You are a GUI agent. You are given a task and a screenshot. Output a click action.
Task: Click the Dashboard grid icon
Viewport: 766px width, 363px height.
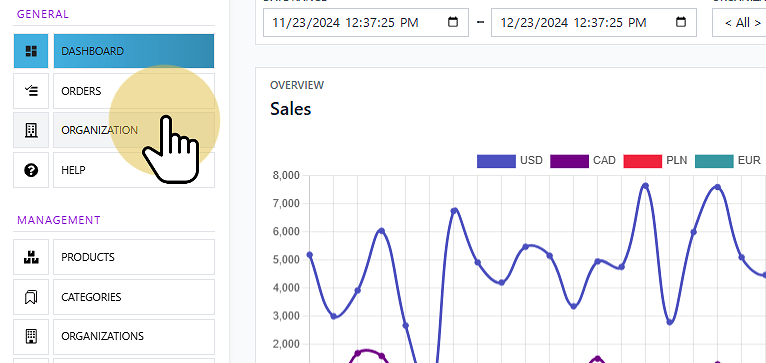(31, 51)
